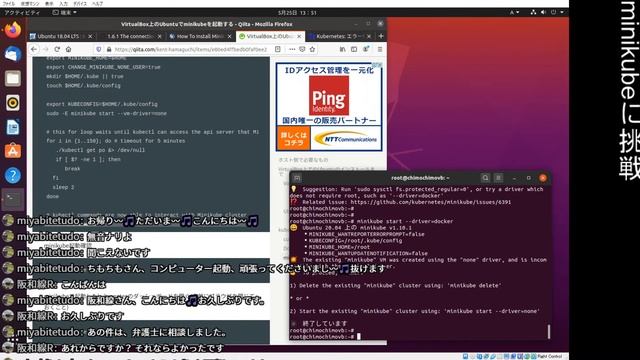Screen dimensions: 640x360
Task: Open the terminal hamburger menu
Action: click(x=498, y=178)
